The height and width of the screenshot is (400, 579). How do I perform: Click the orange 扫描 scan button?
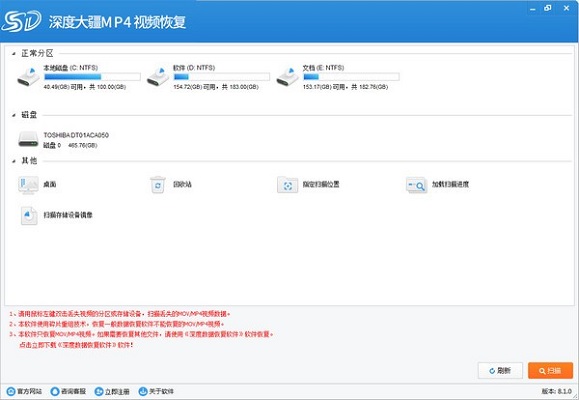click(x=550, y=370)
